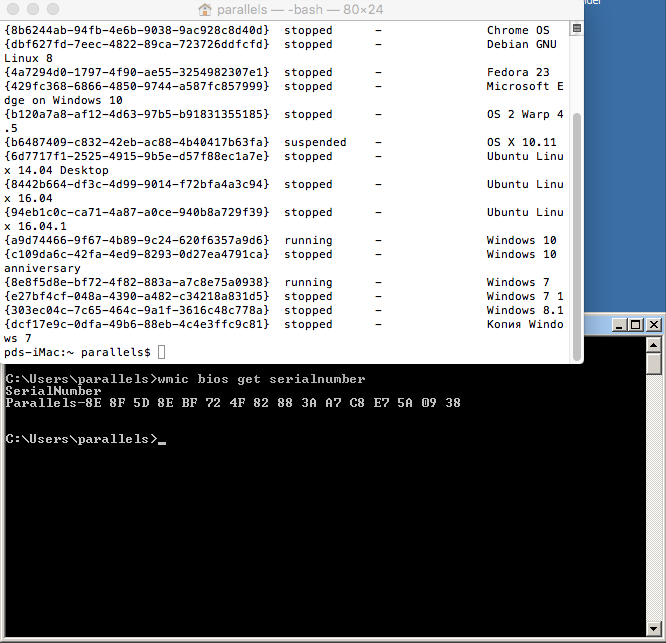Click the red close button of Terminal

coord(13,8)
